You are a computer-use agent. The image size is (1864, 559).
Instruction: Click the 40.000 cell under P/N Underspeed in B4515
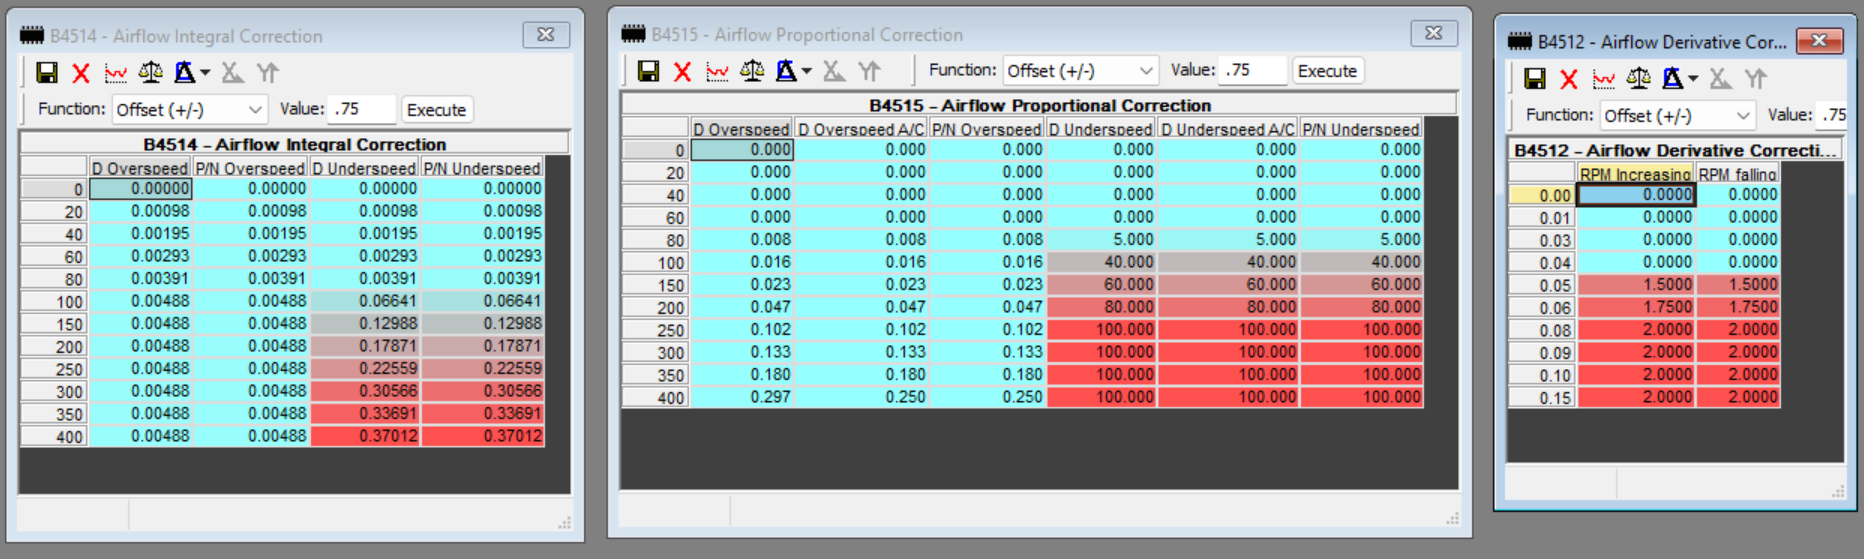[1361, 262]
